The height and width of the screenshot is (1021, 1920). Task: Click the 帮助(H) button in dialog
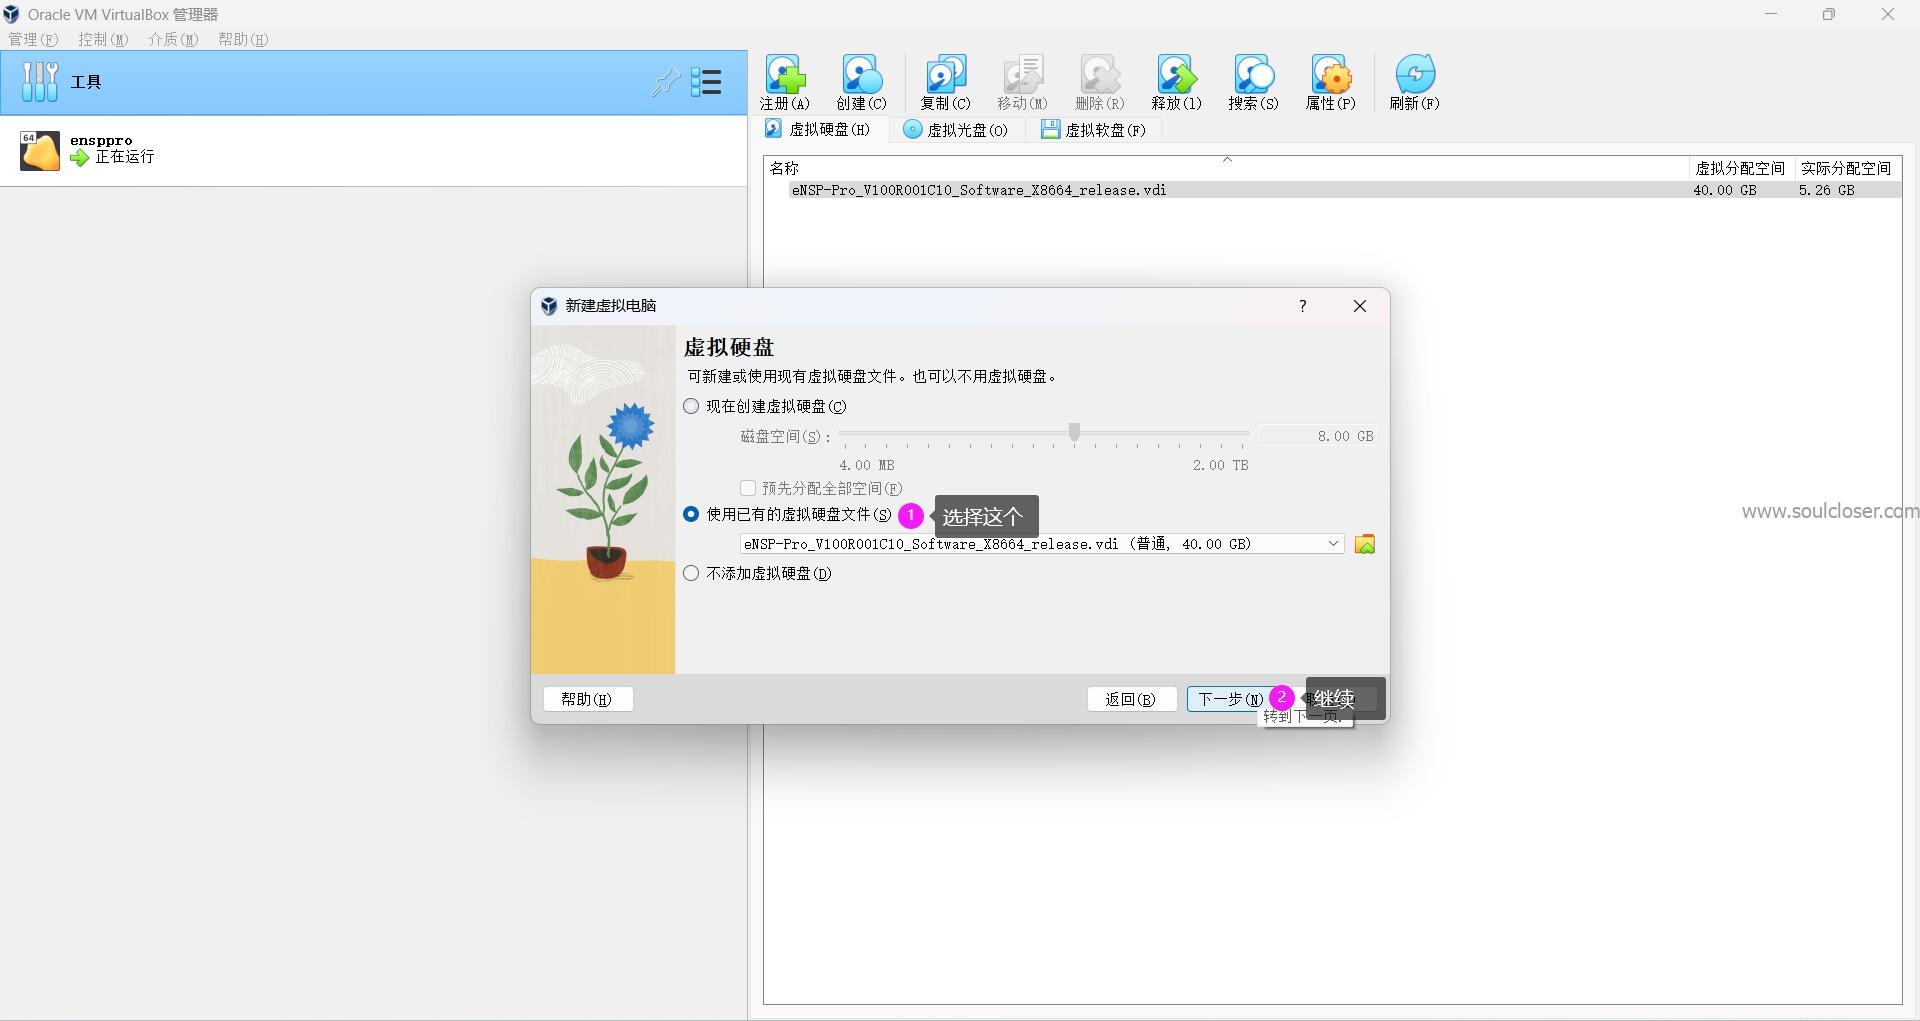588,699
